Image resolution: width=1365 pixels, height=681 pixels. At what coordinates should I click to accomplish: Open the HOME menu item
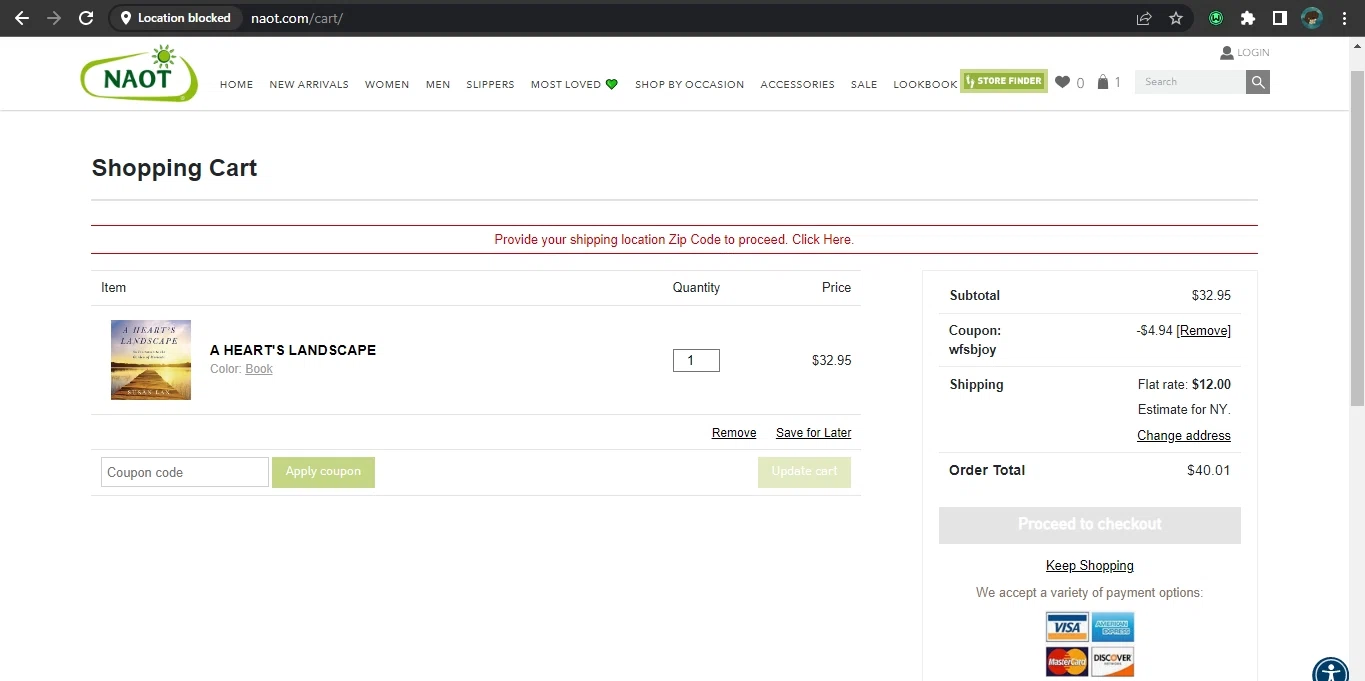[237, 85]
